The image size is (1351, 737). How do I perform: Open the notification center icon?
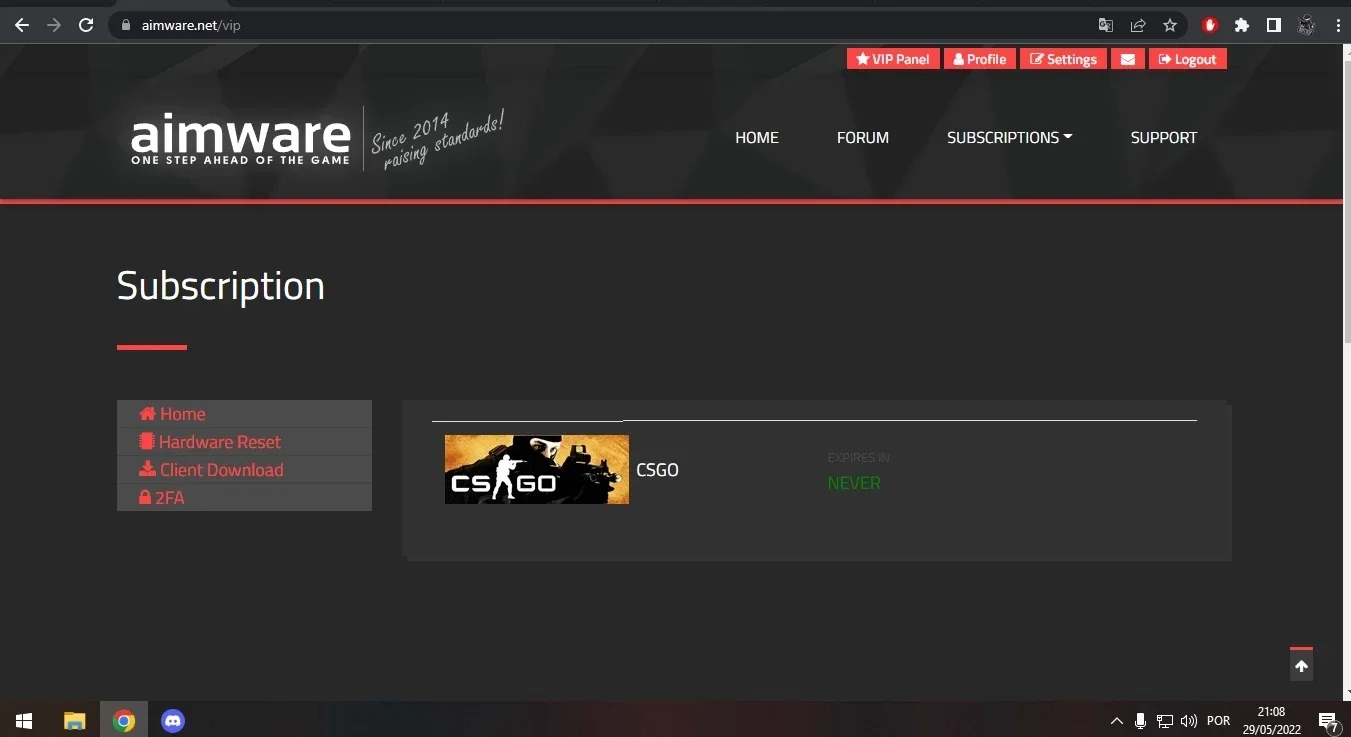click(x=1329, y=721)
